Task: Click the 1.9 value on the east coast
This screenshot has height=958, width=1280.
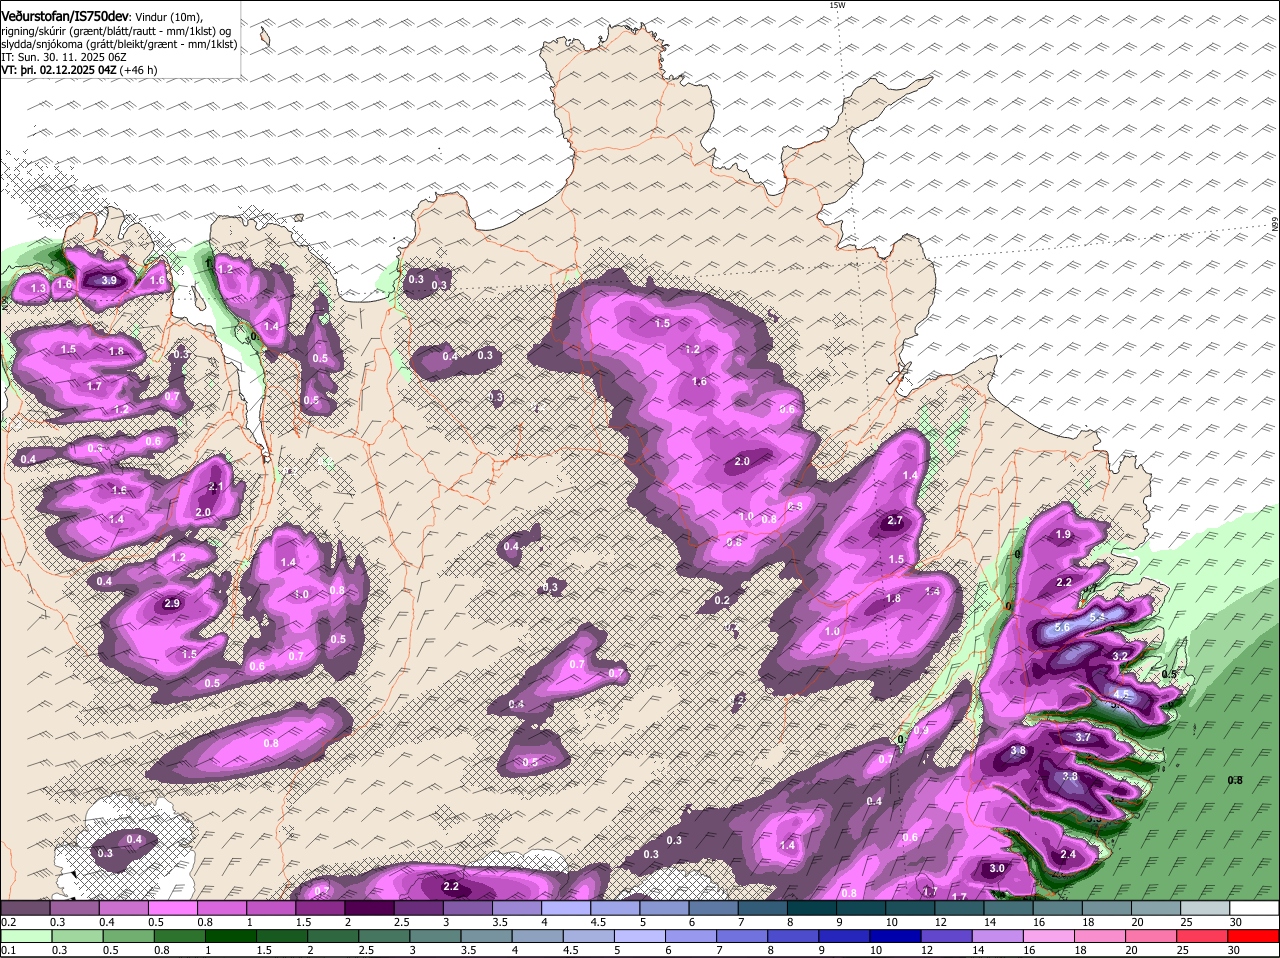Action: tap(1063, 535)
